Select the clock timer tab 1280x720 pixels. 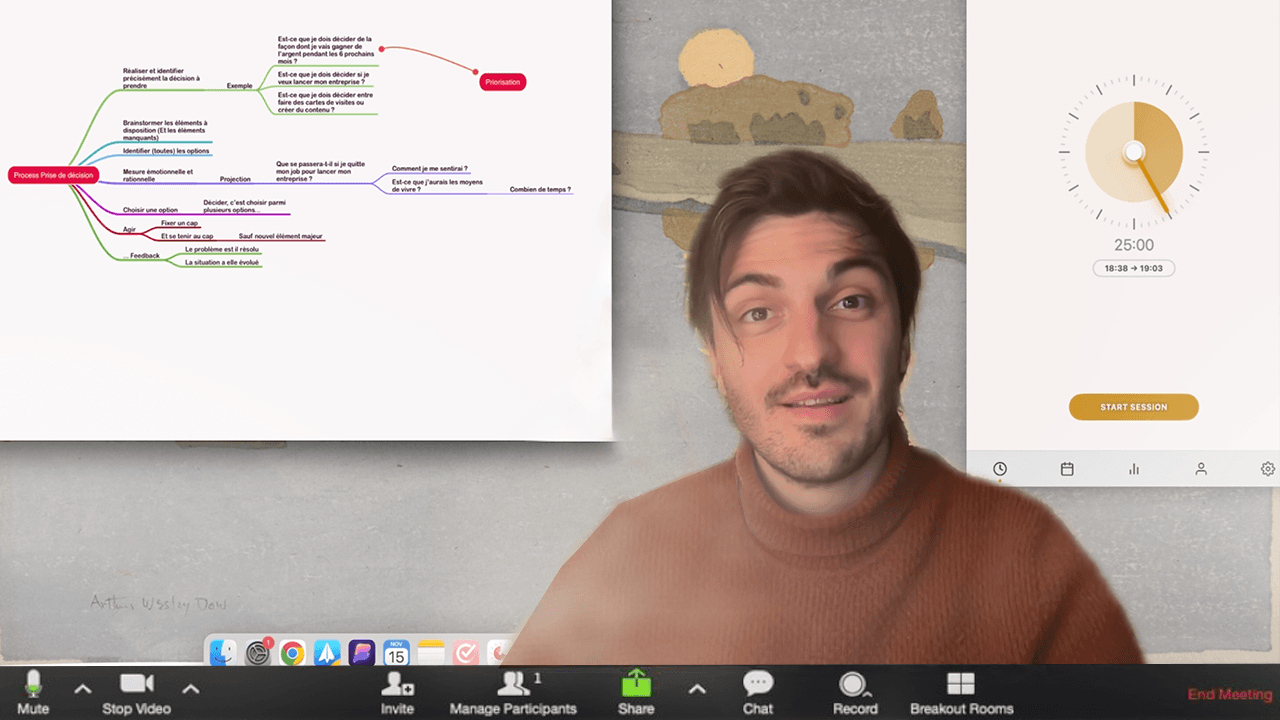coord(1000,469)
